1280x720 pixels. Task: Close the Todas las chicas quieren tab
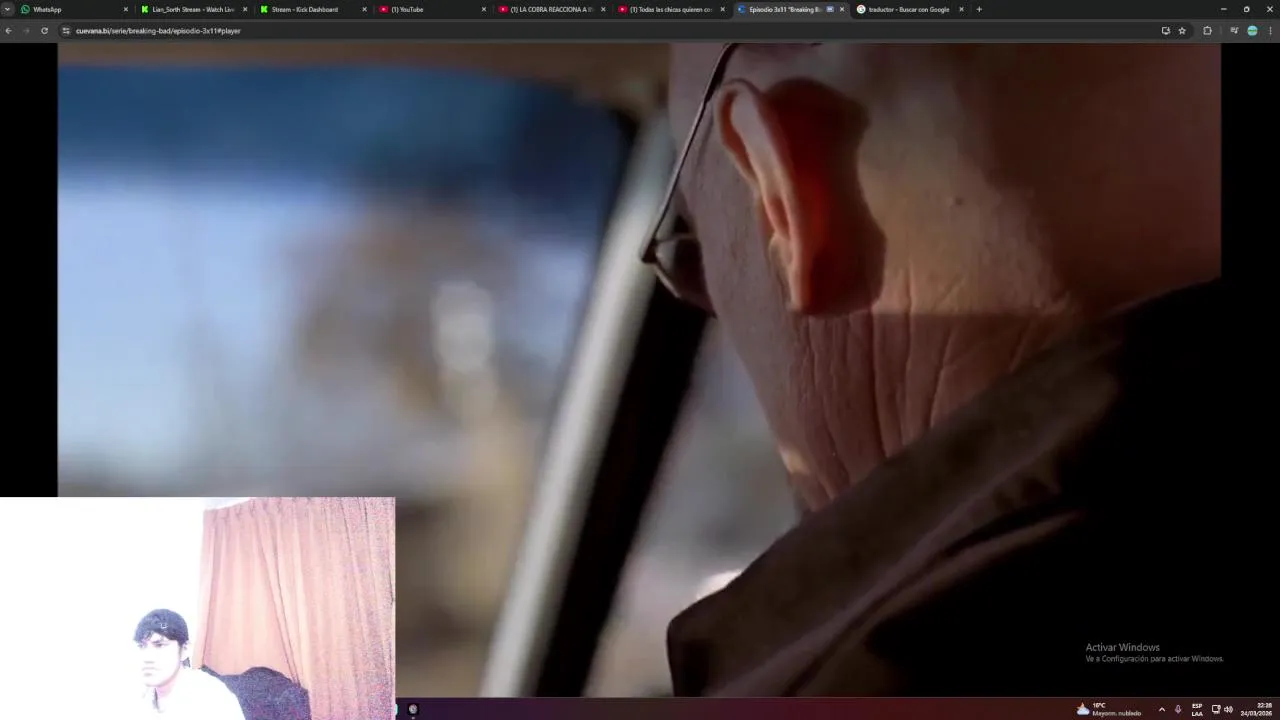pyautogui.click(x=722, y=9)
